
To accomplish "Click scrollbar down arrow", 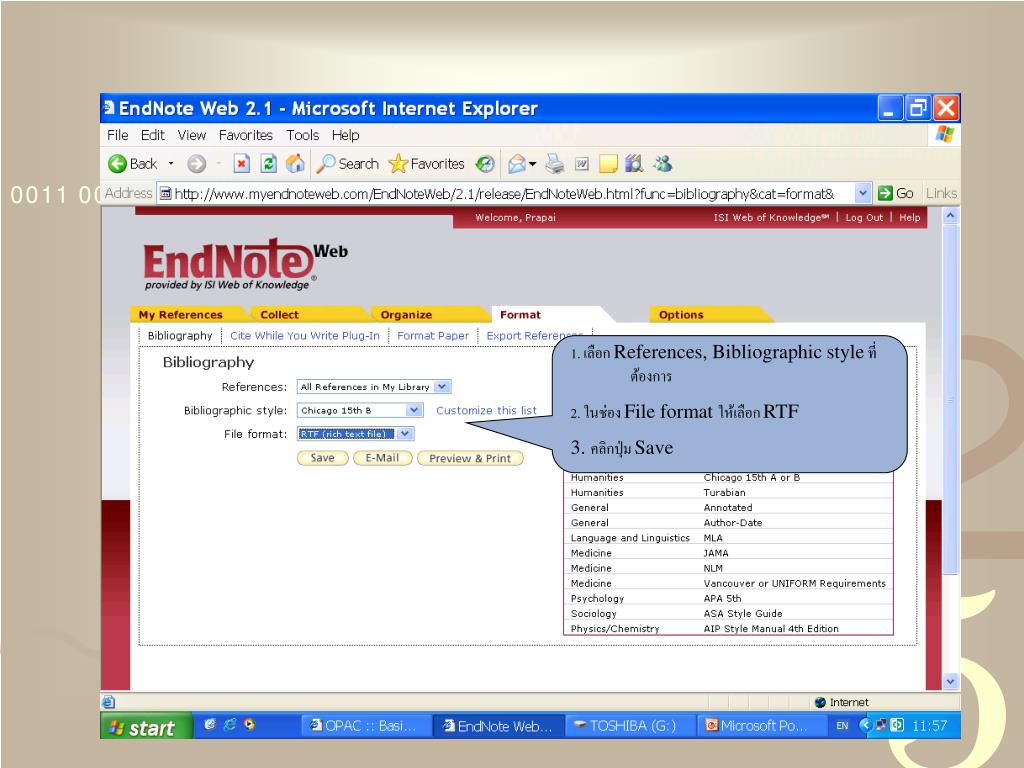I will (x=951, y=681).
